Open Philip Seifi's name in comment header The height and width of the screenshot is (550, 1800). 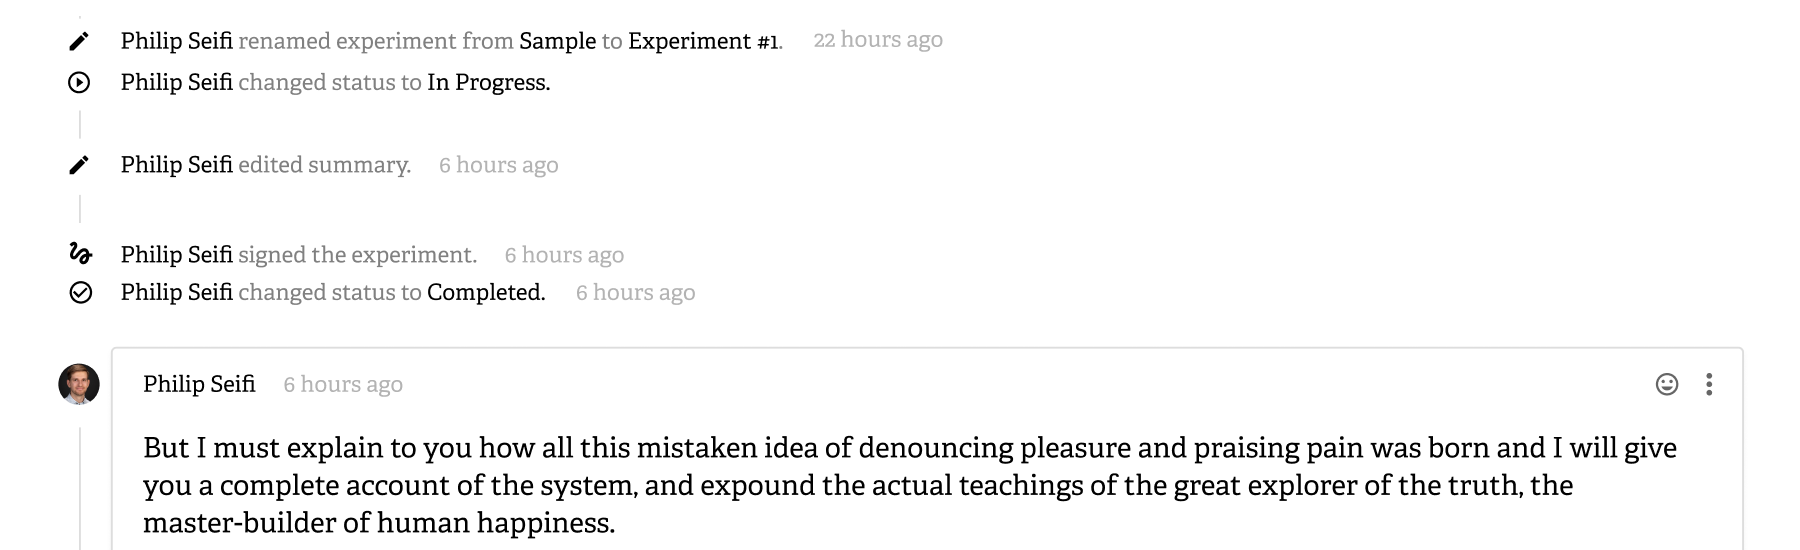(199, 384)
